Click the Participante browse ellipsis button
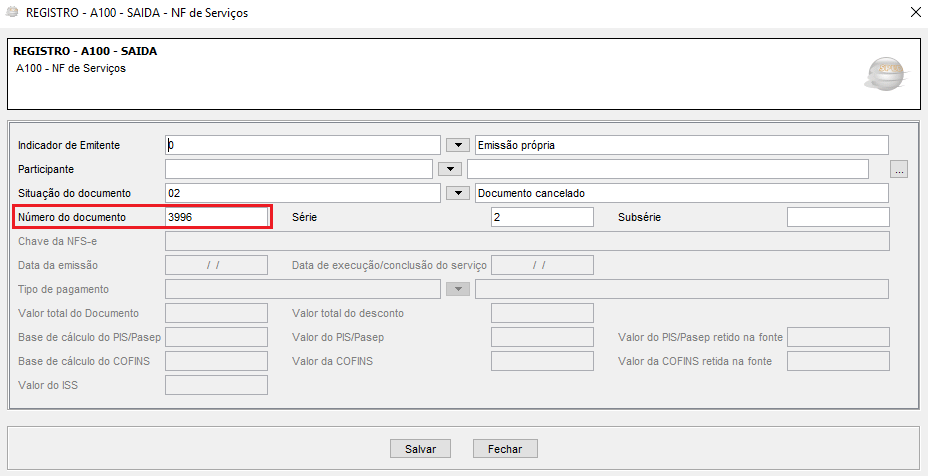The height and width of the screenshot is (476, 928). [899, 169]
